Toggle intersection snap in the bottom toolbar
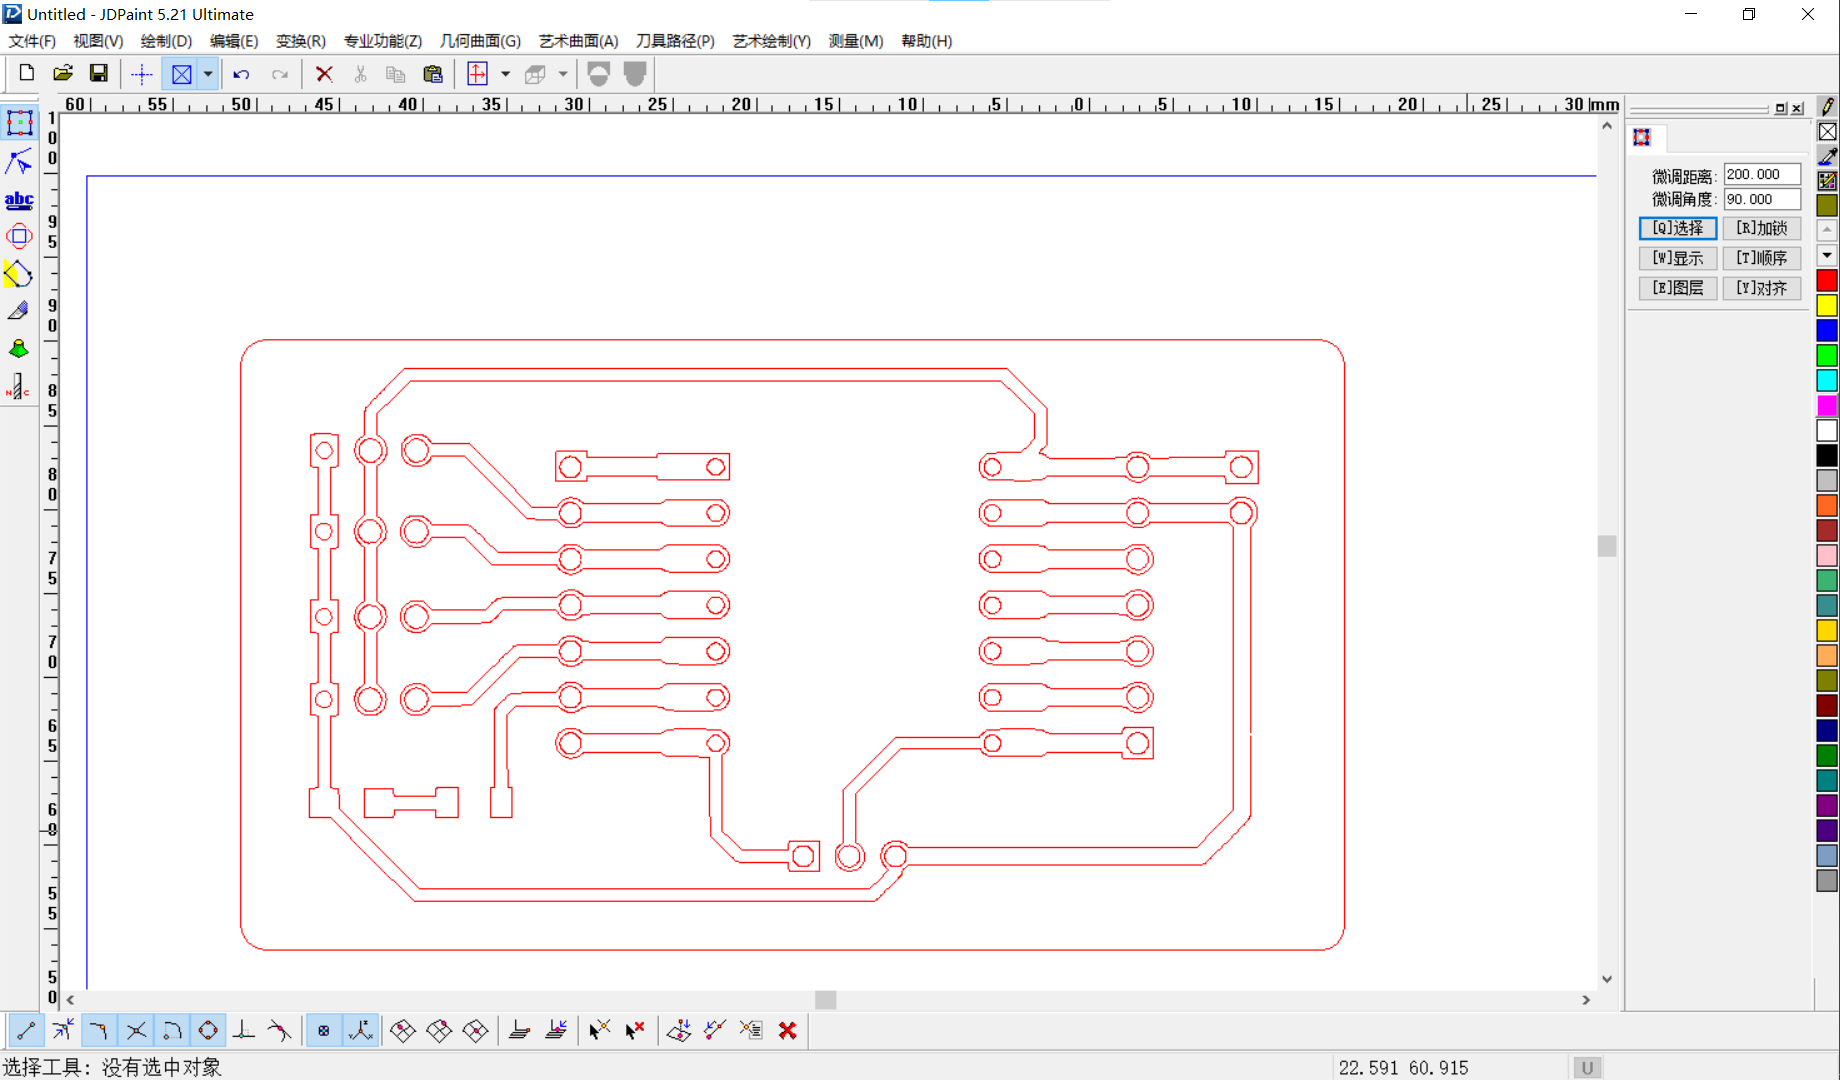The image size is (1840, 1080). point(136,1030)
